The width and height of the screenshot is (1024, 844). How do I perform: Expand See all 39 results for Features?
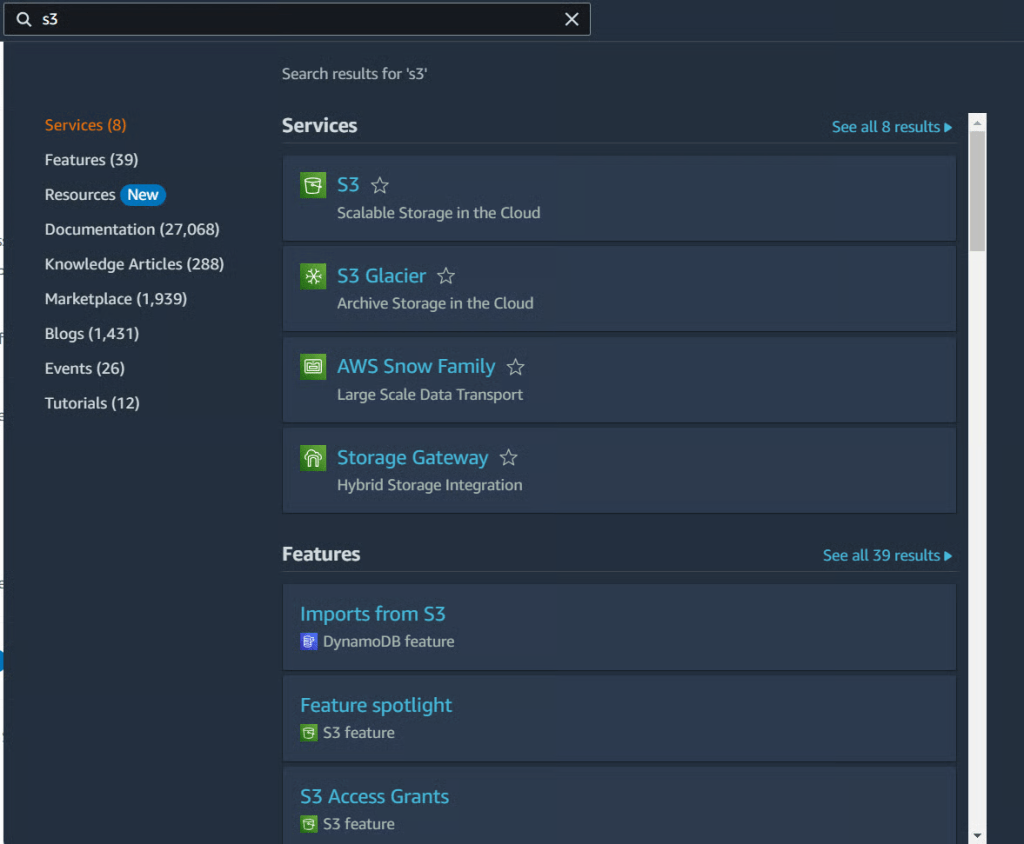point(887,555)
